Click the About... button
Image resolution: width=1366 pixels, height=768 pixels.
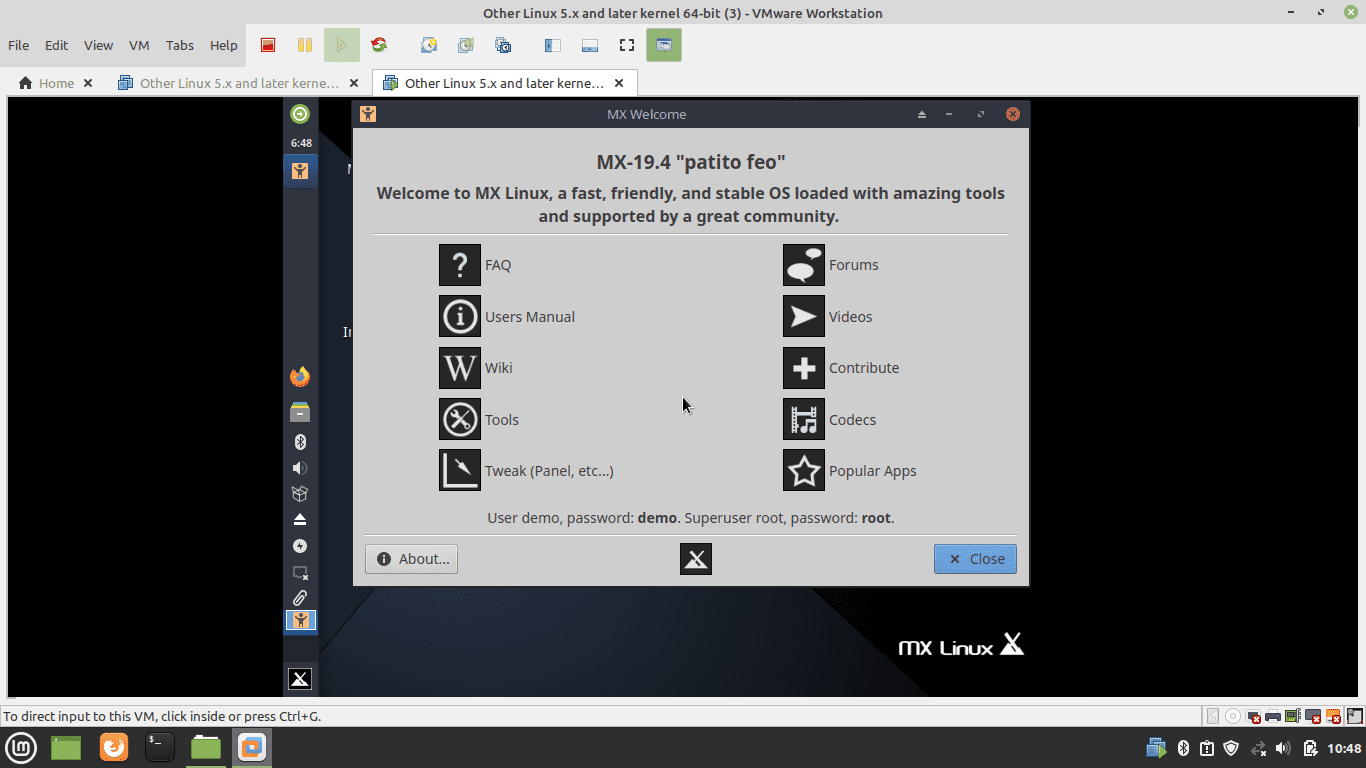[411, 559]
